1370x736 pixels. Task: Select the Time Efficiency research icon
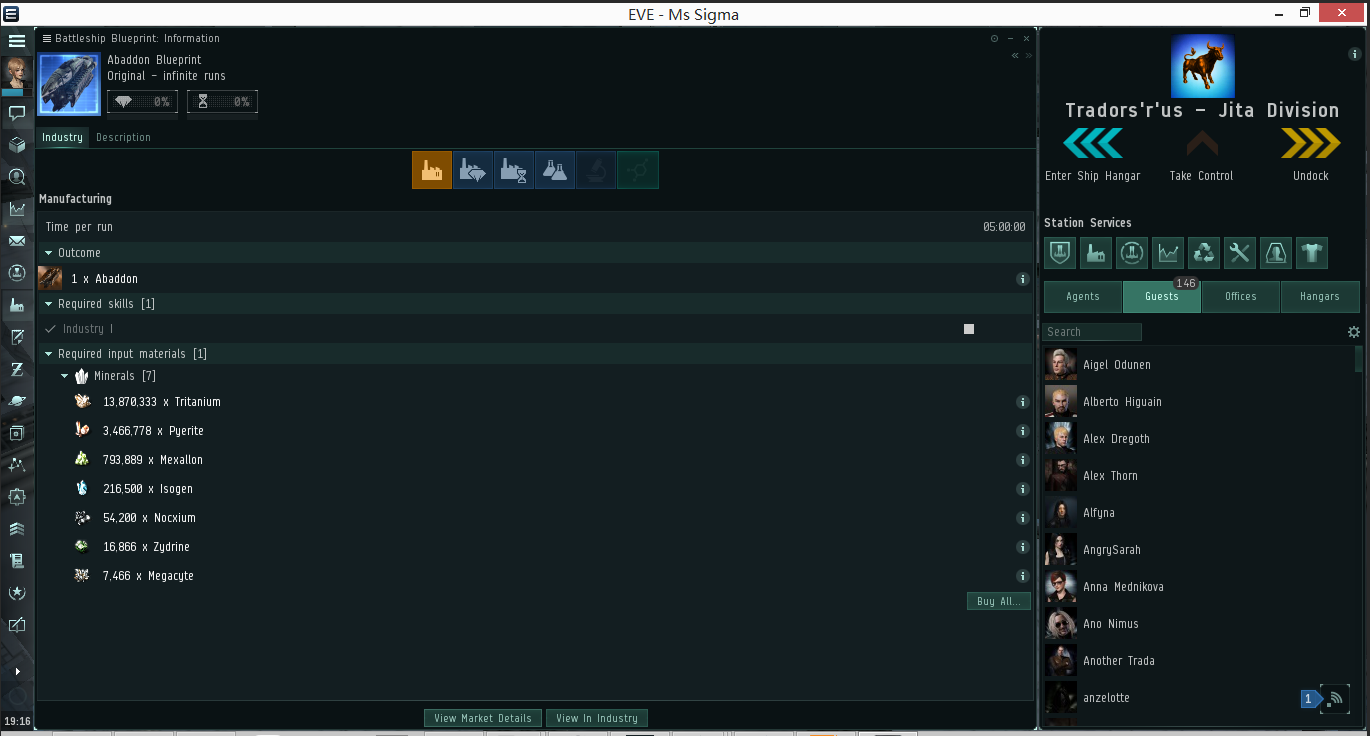514,170
